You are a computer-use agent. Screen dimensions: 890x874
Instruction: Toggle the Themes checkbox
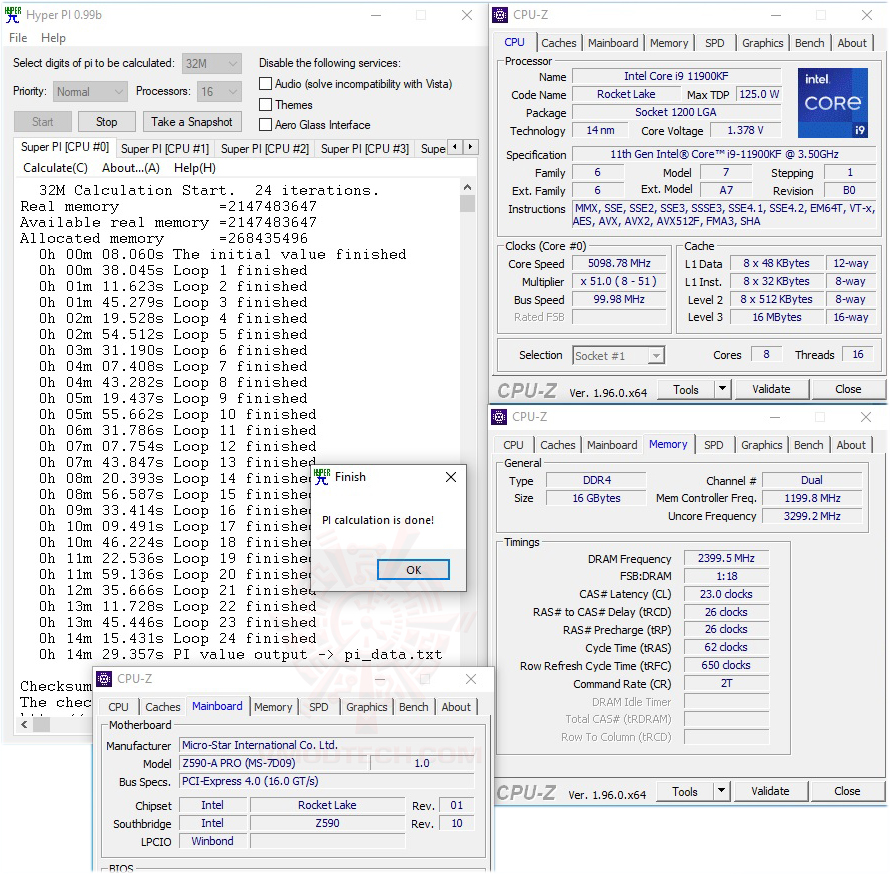(265, 105)
